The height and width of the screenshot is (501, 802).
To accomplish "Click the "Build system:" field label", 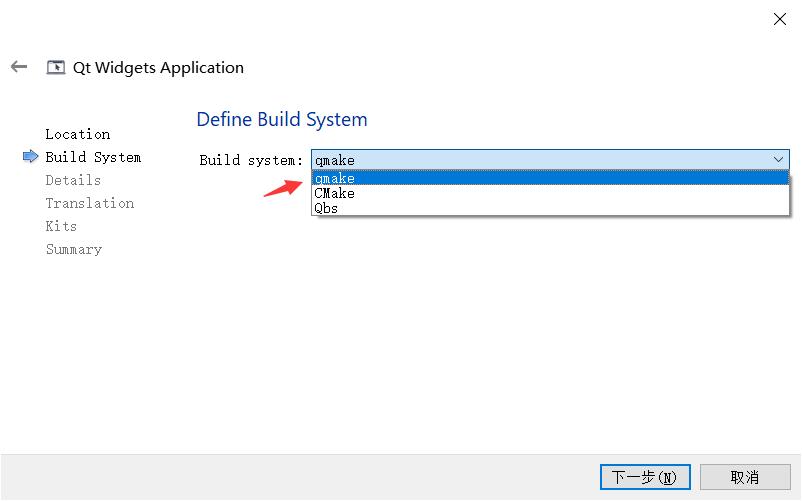I will click(x=251, y=160).
